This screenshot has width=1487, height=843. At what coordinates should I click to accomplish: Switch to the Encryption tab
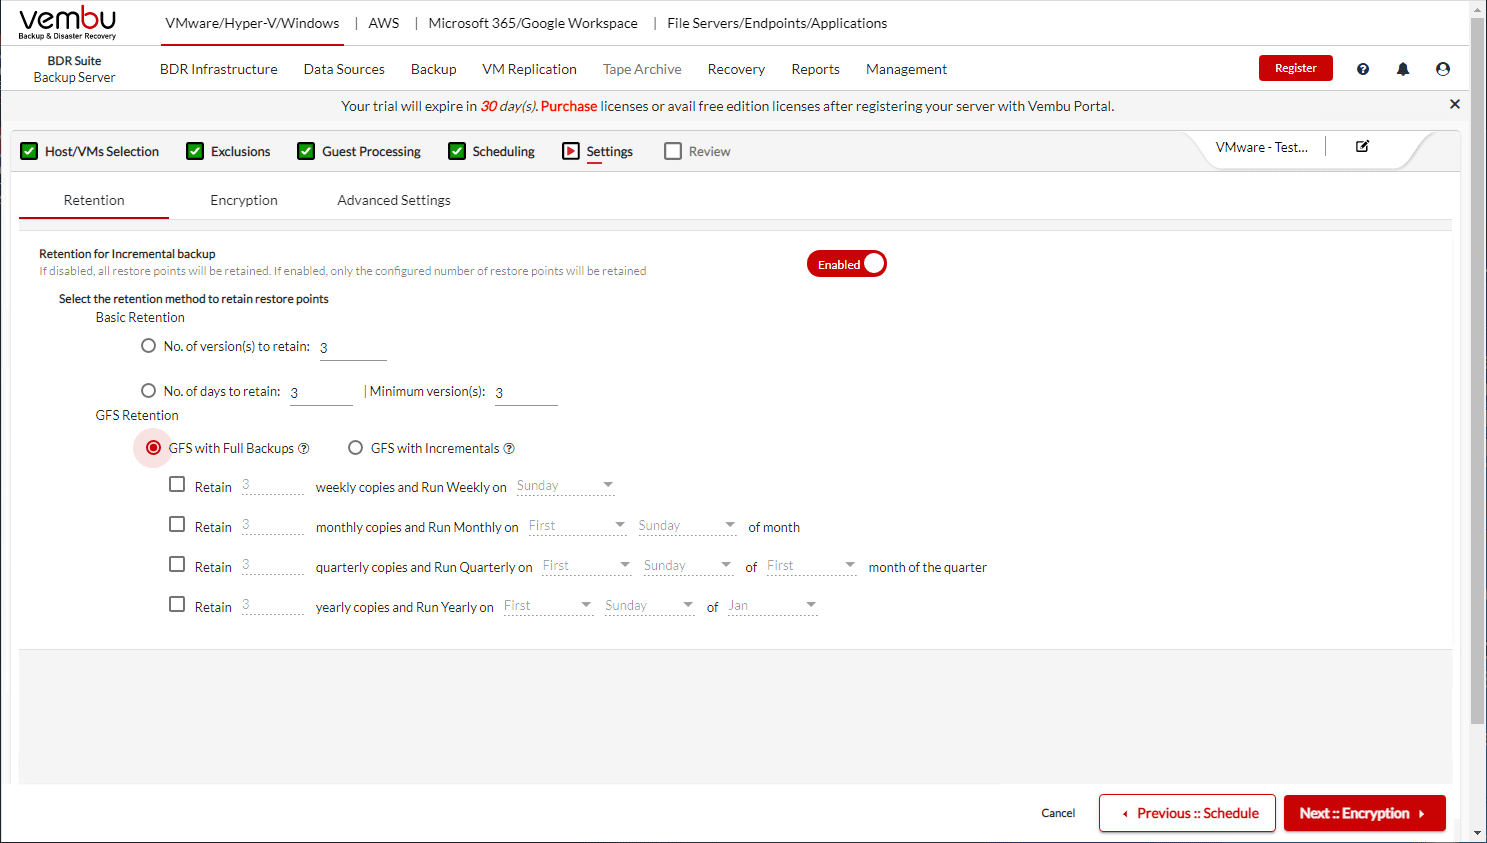click(x=244, y=200)
